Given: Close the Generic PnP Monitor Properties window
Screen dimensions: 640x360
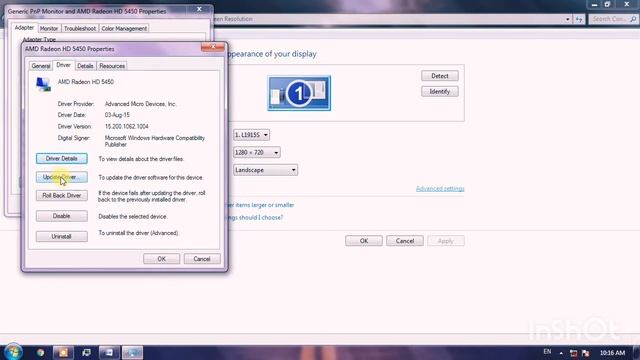Looking at the screenshot, I should tap(199, 9).
